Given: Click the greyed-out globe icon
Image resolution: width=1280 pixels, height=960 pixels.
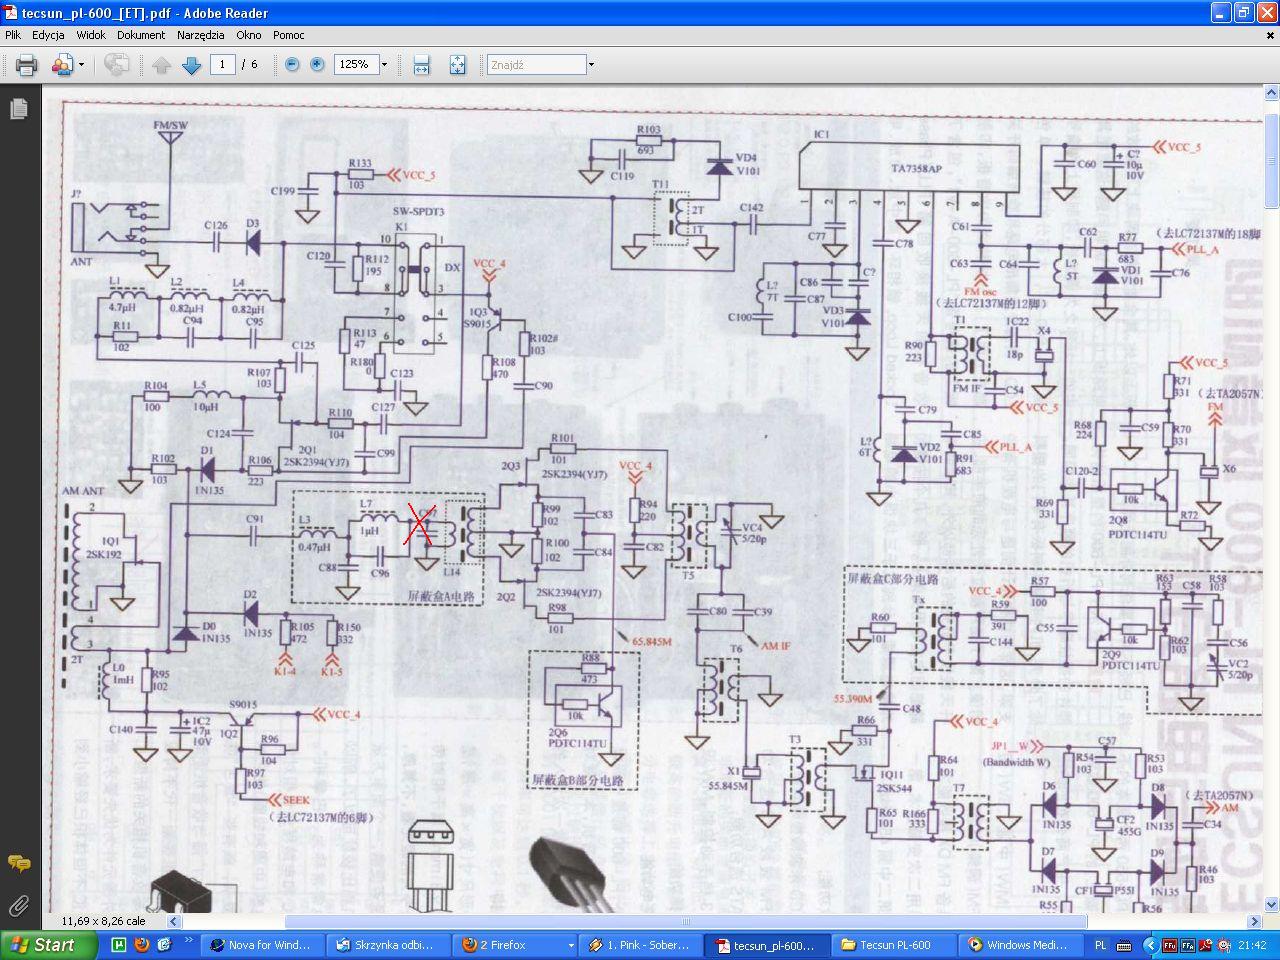Looking at the screenshot, I should (117, 65).
